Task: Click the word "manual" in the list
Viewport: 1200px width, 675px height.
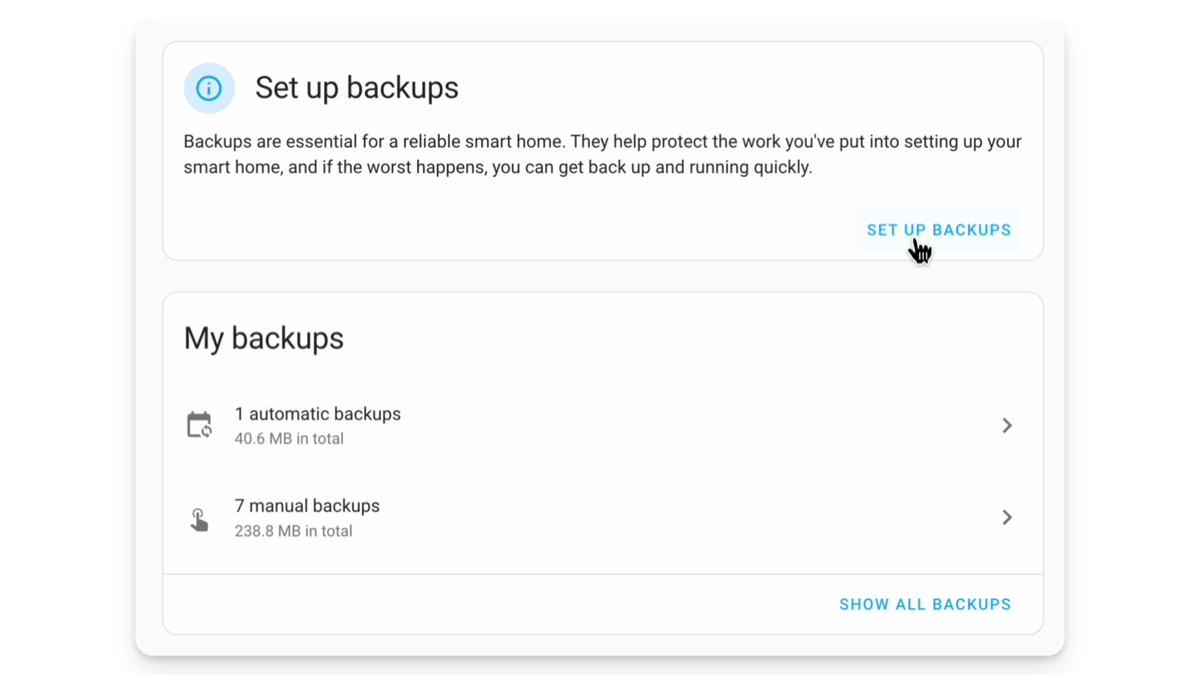Action: [x=279, y=506]
